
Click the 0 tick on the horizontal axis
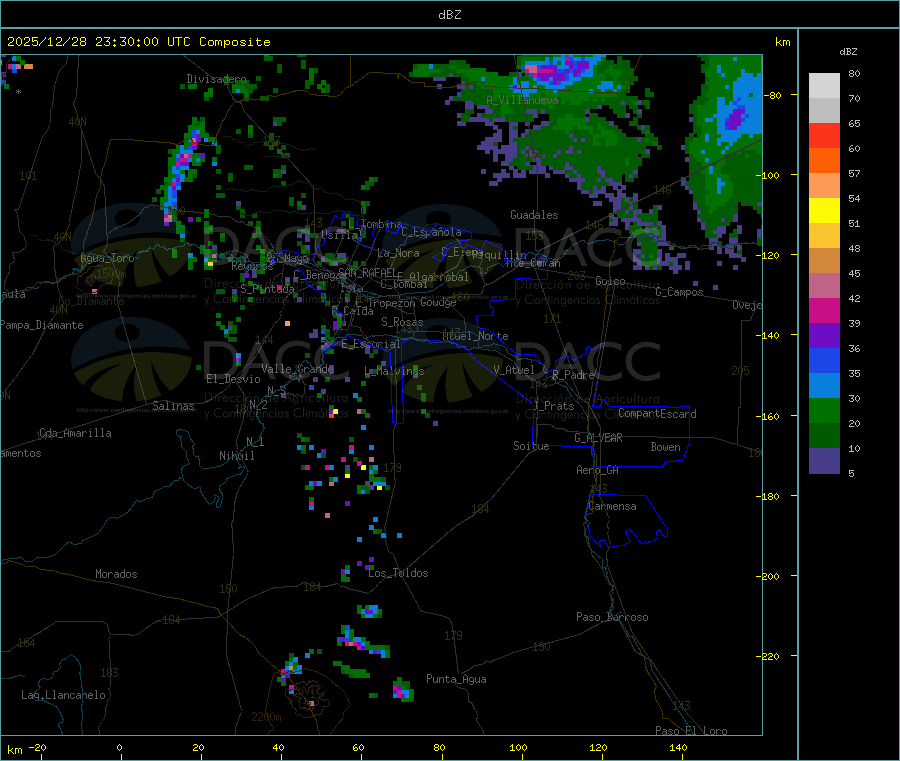coord(119,747)
